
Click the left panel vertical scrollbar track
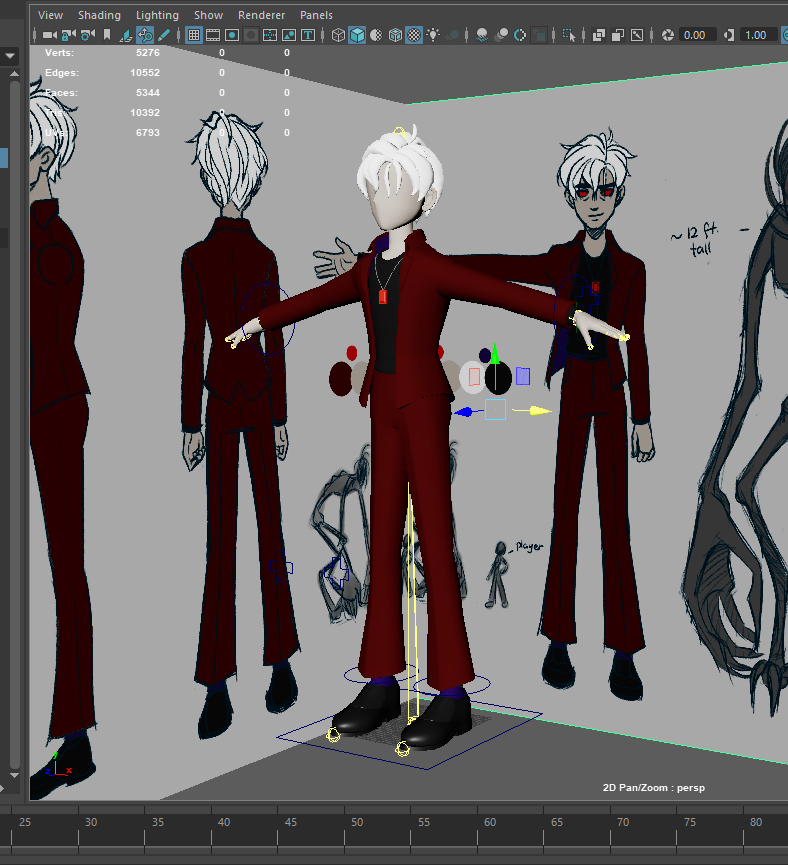14,425
